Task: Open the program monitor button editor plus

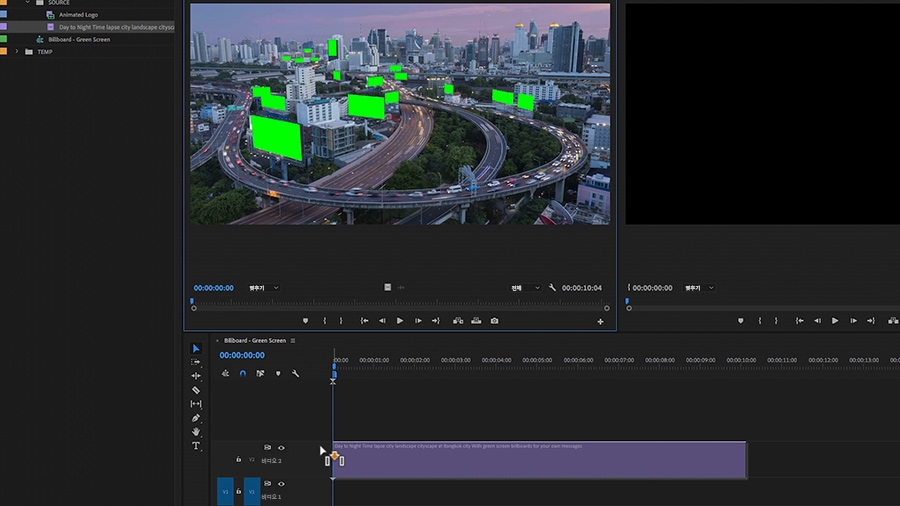Action: coord(601,322)
